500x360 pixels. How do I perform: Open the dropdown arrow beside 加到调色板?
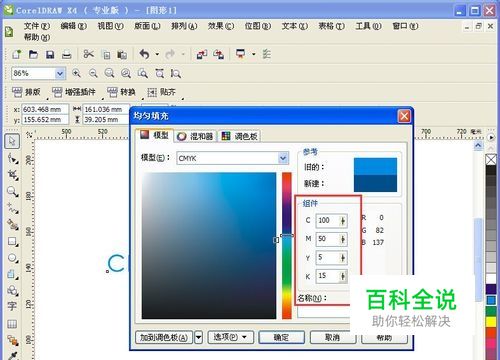pyautogui.click(x=198, y=337)
